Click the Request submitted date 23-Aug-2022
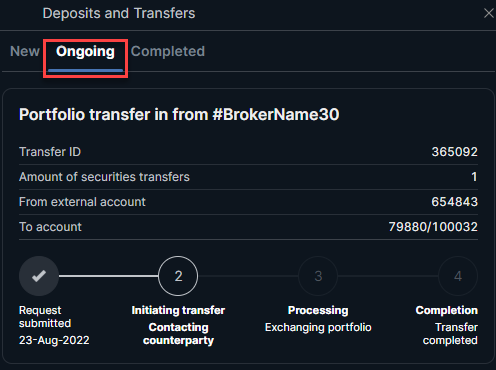Image resolution: width=496 pixels, height=370 pixels. [54, 340]
